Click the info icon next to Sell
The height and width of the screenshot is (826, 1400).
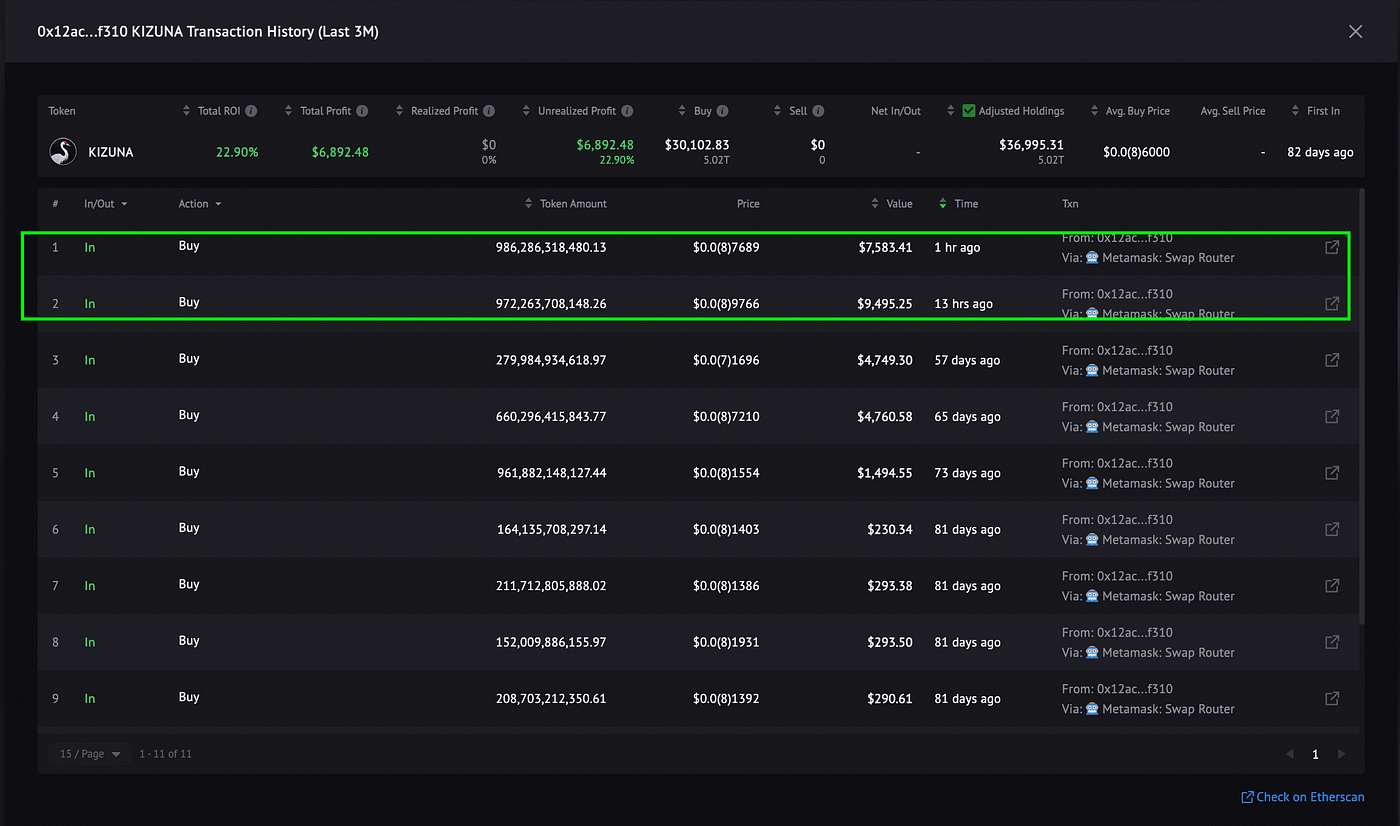pyautogui.click(x=818, y=111)
